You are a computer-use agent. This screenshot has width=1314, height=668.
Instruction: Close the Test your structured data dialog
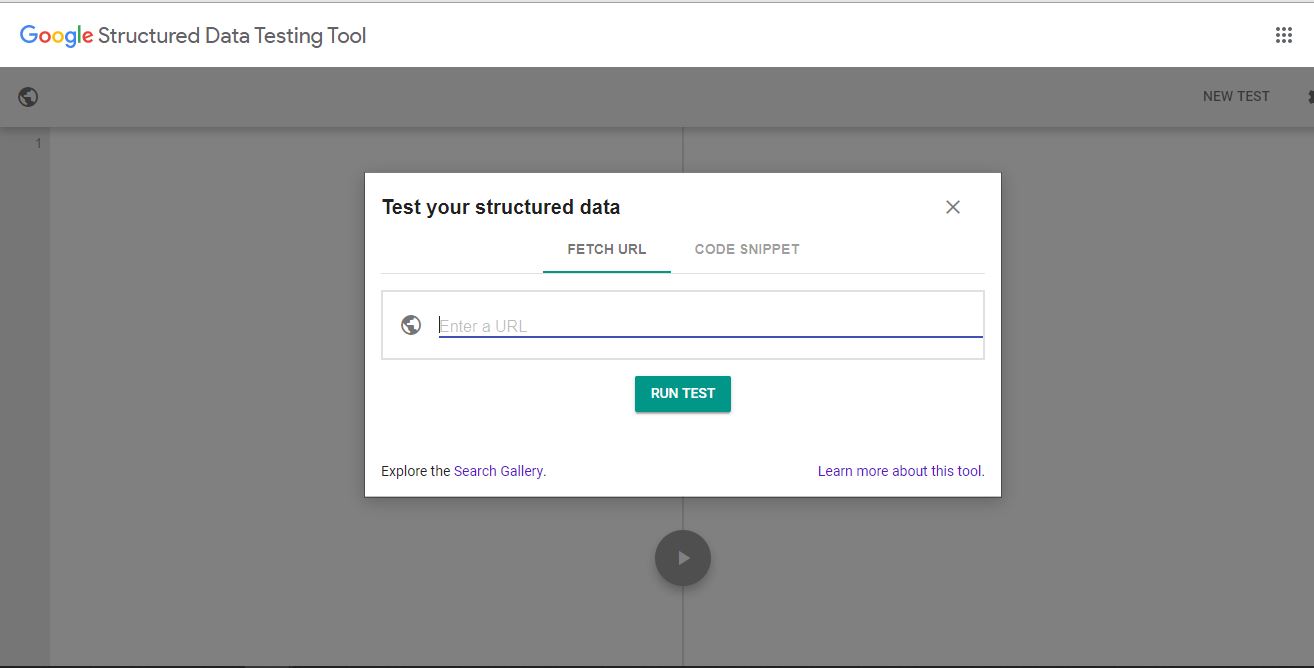[x=953, y=207]
